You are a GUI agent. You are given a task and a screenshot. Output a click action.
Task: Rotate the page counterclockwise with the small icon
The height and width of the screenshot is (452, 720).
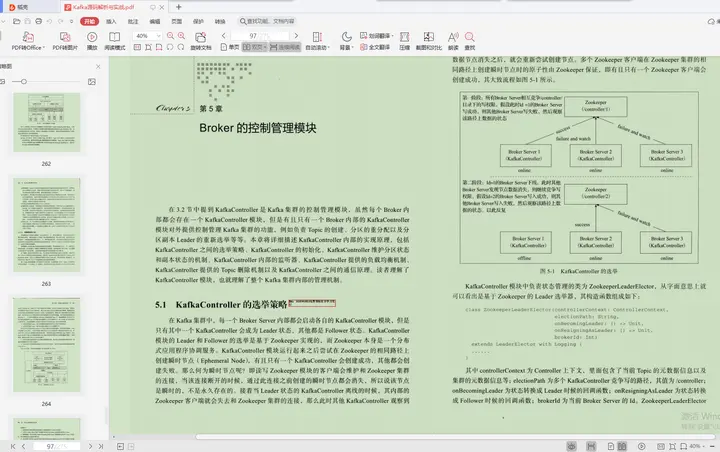(170, 47)
